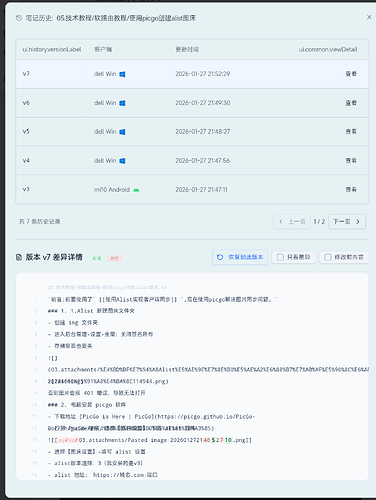The width and height of the screenshot is (376, 500).
Task: Click timestamp 2026-01-27 21:49:30
Action: click(203, 103)
